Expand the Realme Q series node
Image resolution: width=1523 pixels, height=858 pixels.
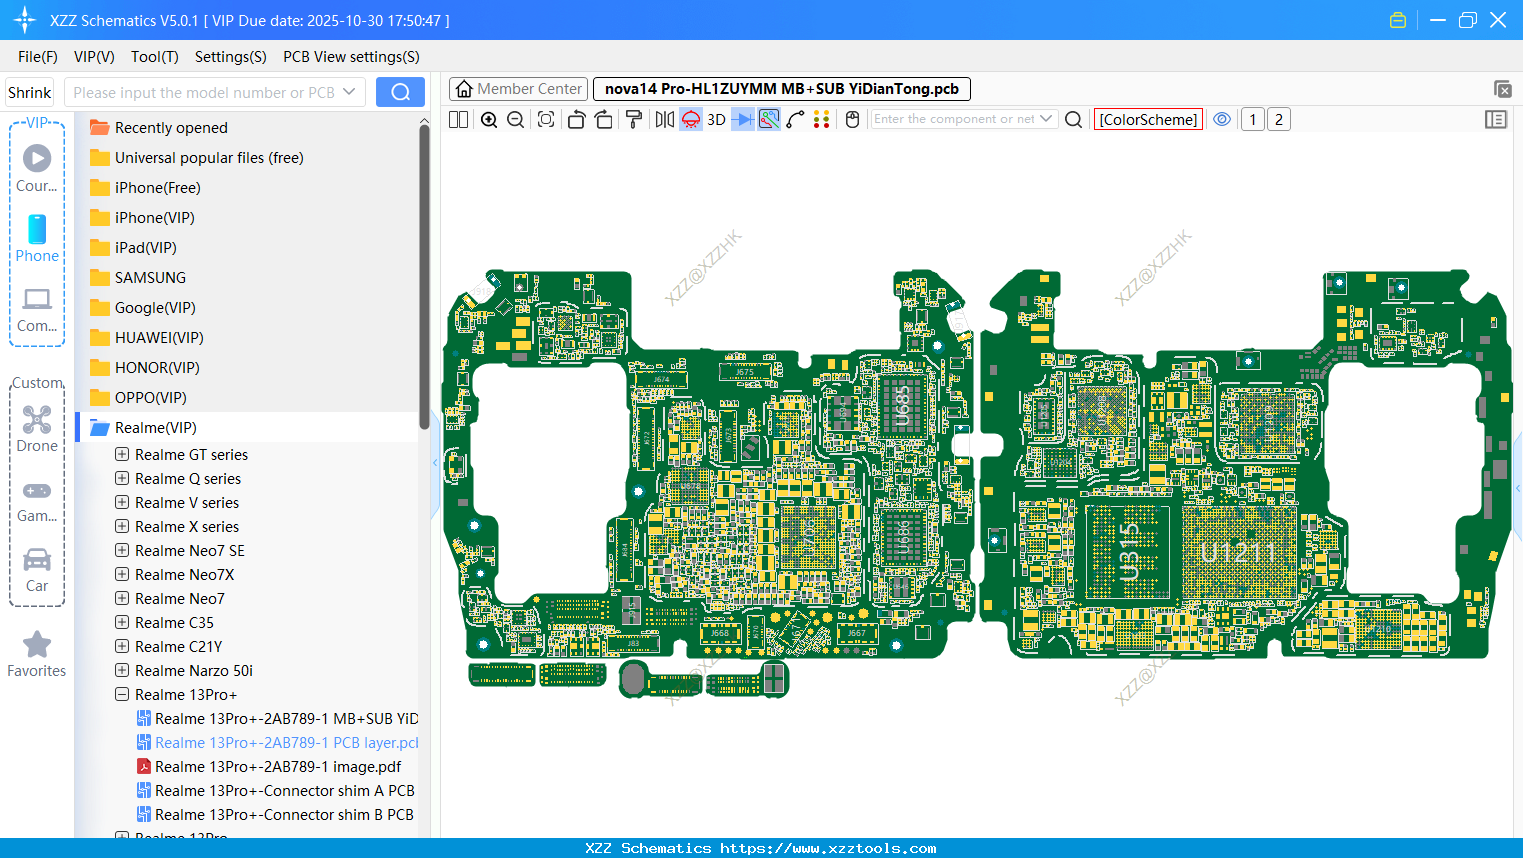tap(122, 478)
